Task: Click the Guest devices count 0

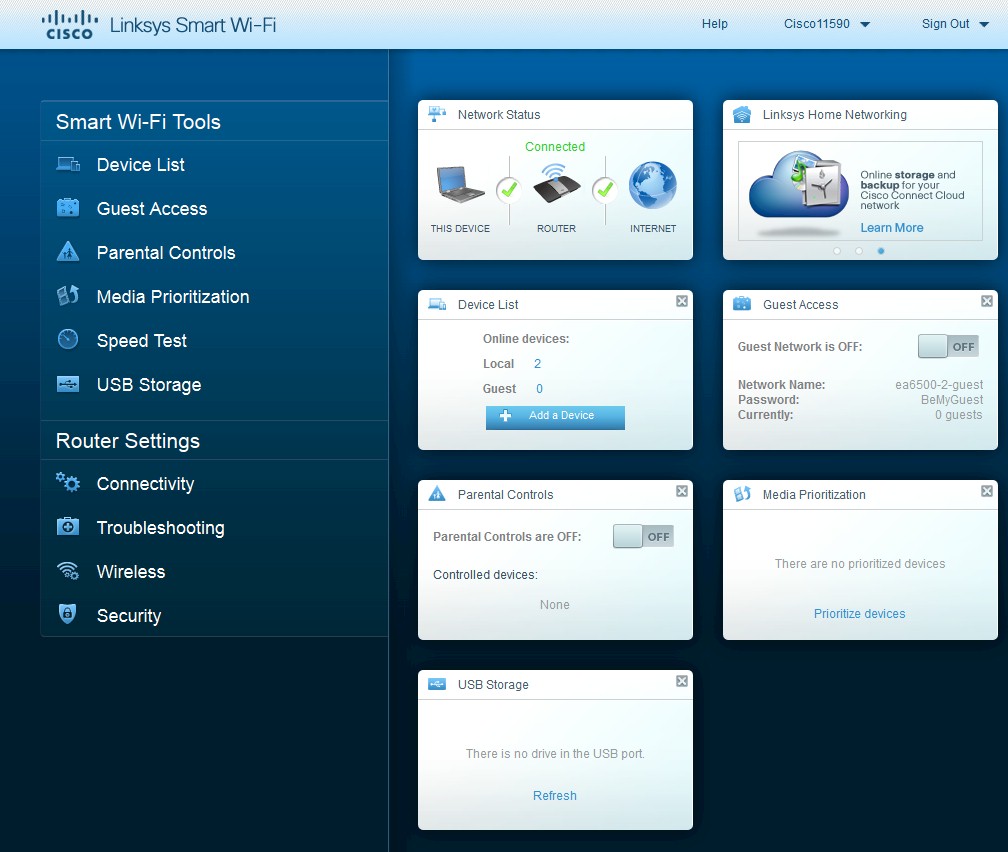Action: (539, 388)
